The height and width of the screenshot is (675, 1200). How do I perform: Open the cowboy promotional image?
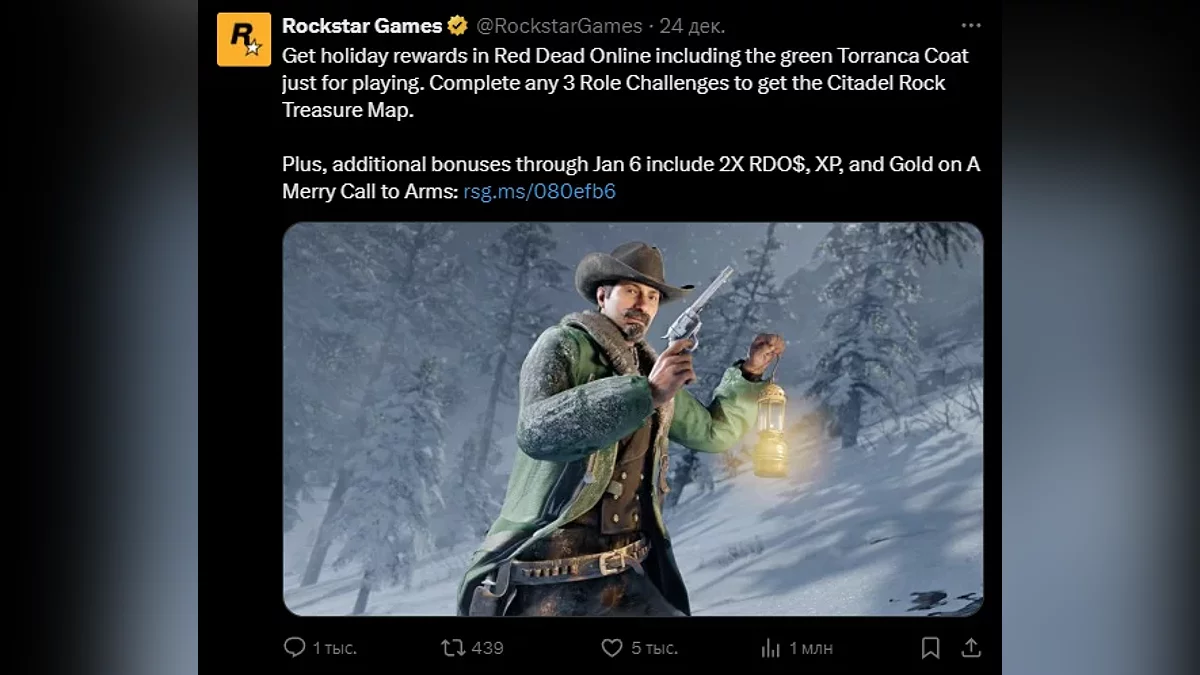coord(633,419)
